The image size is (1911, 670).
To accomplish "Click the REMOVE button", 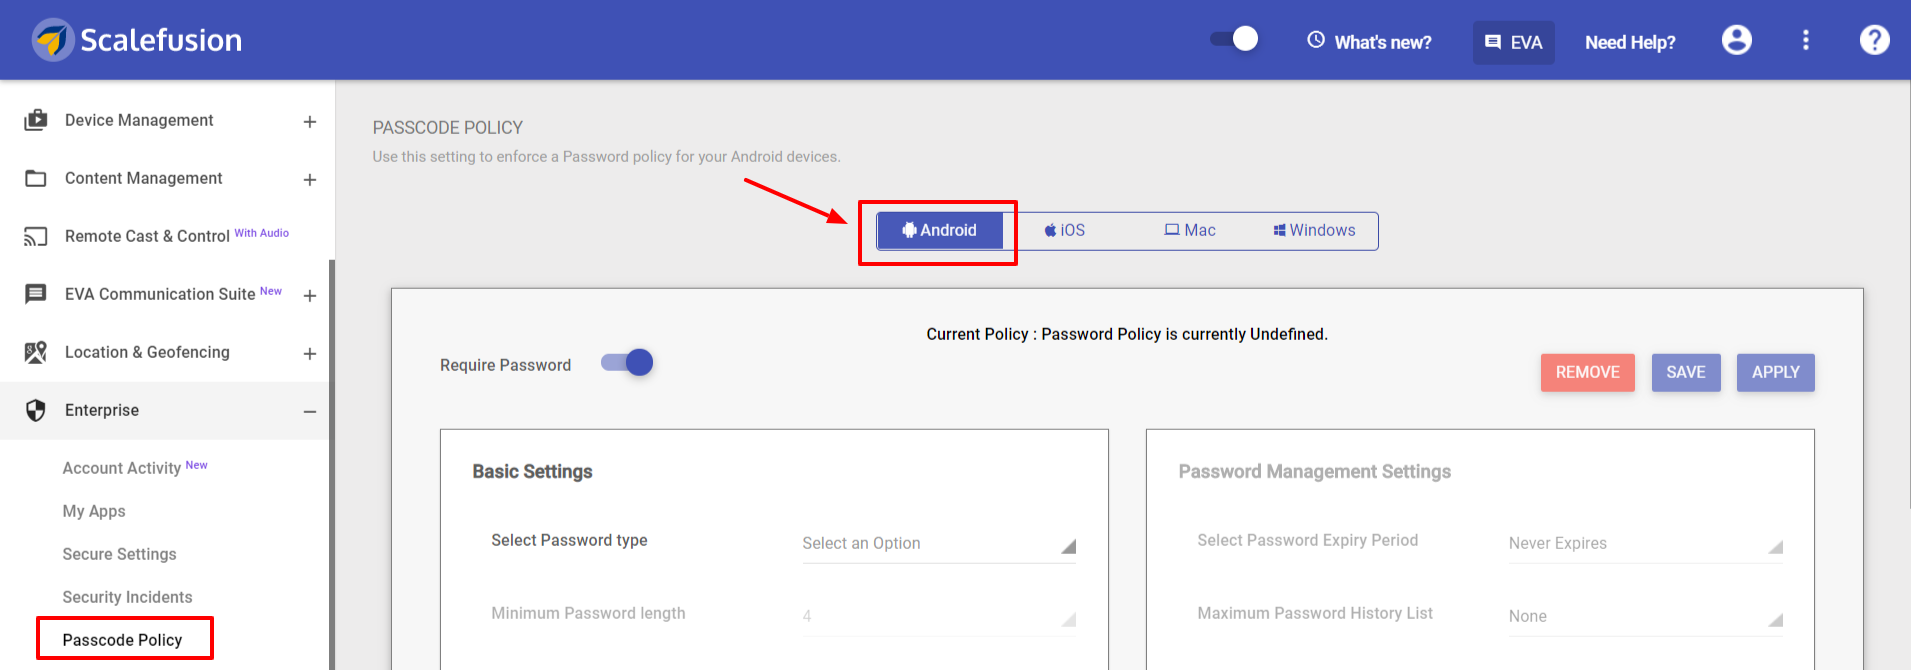I will 1588,372.
